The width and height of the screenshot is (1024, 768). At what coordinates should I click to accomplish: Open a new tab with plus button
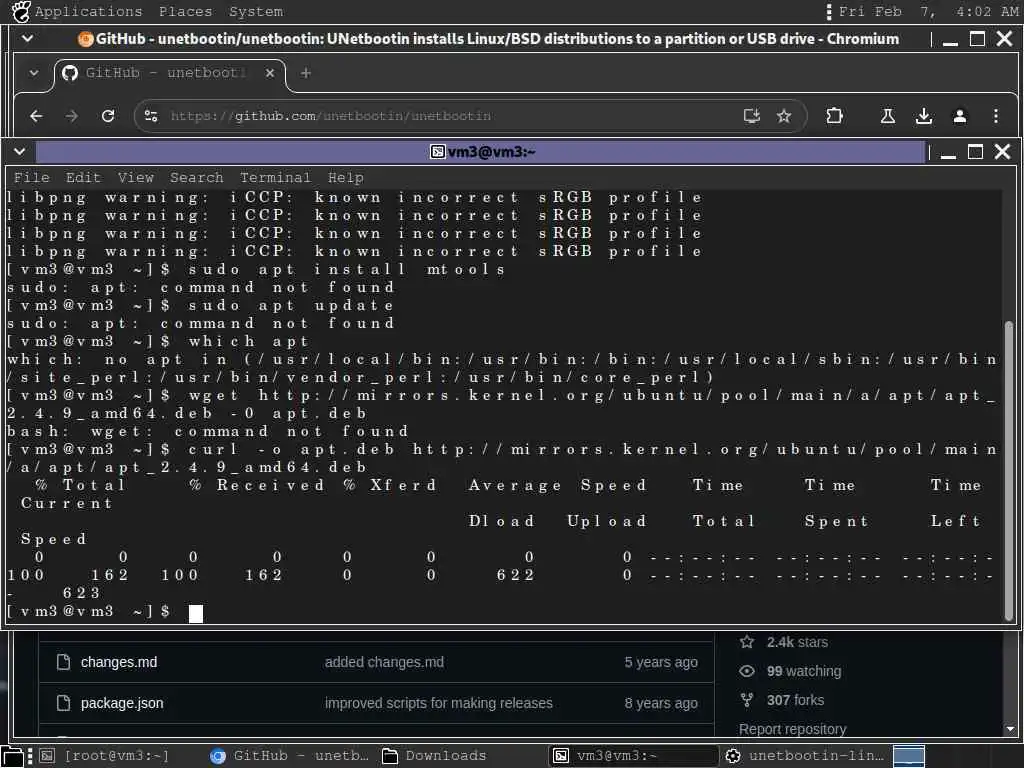click(x=306, y=73)
